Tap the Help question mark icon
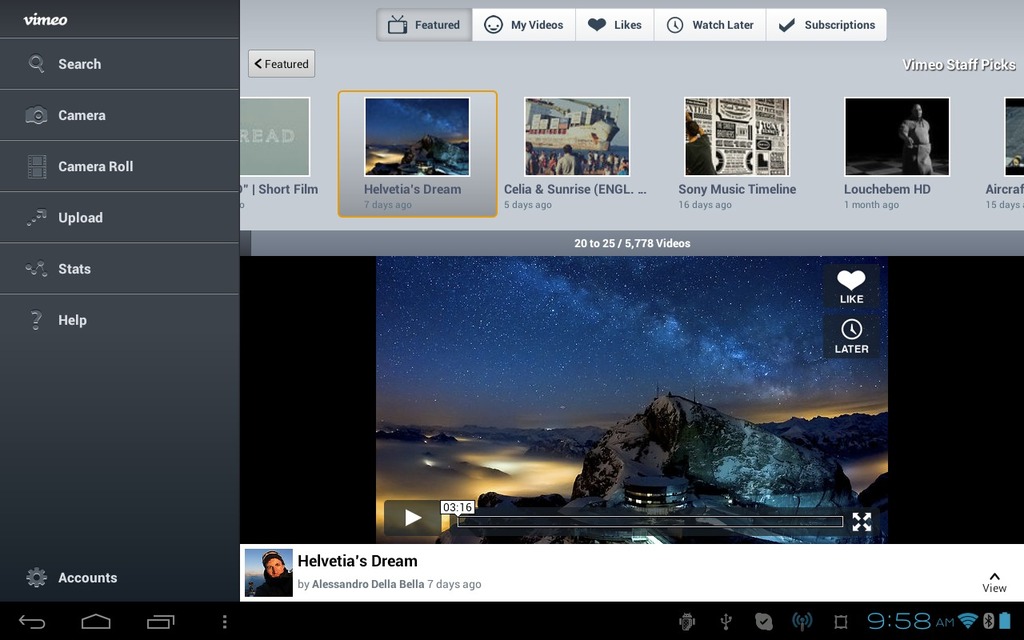The image size is (1024, 640). tap(37, 320)
